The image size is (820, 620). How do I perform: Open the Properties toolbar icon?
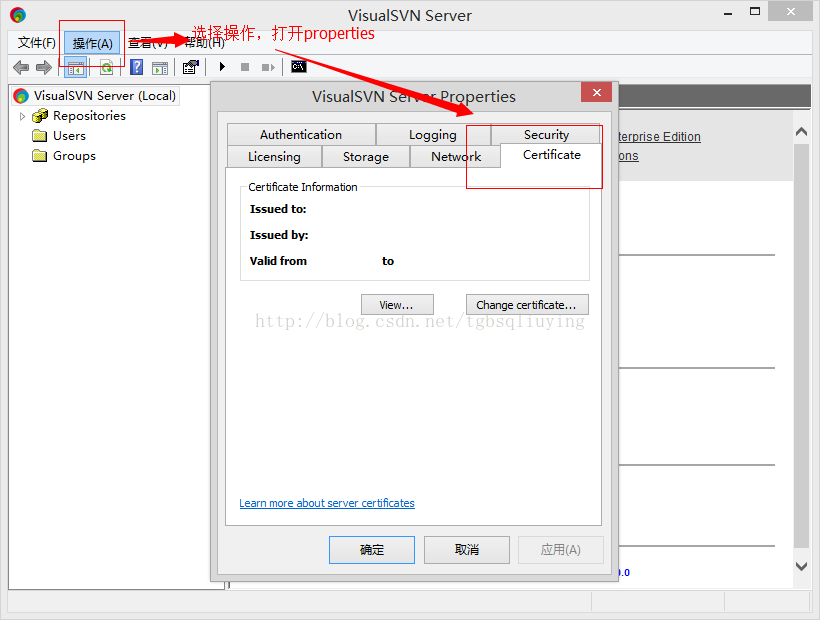click(190, 67)
